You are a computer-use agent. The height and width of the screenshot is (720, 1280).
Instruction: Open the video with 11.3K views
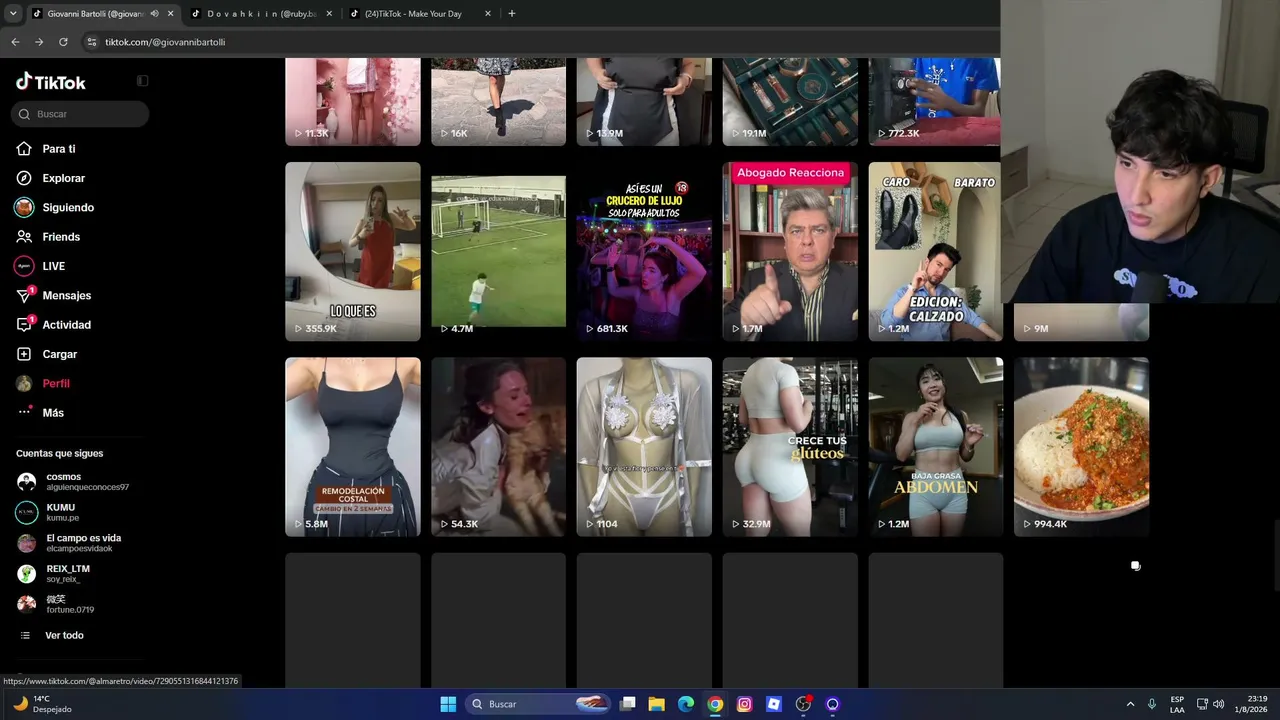[353, 102]
